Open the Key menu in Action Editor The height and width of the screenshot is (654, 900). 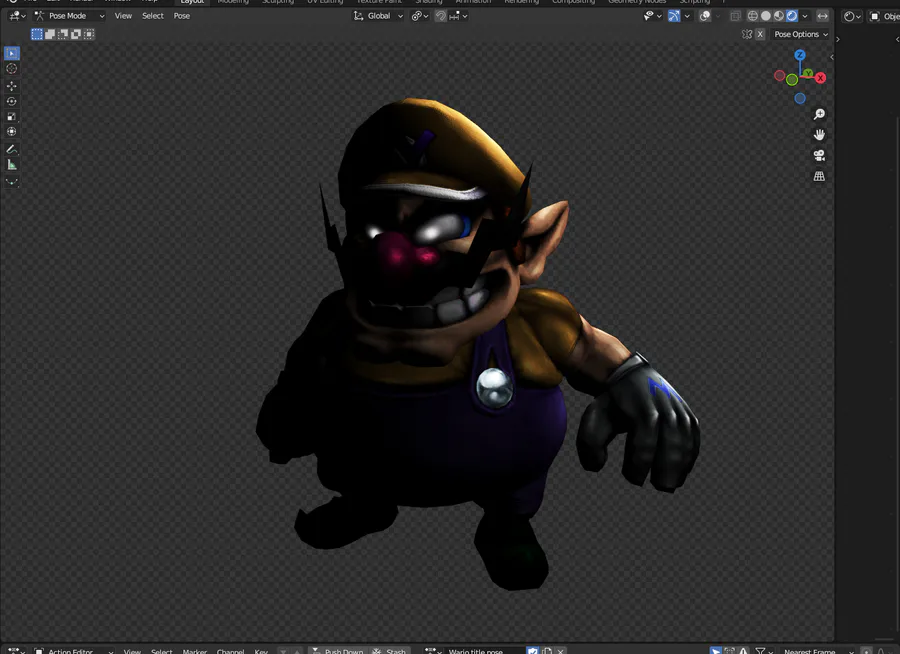tap(261, 651)
